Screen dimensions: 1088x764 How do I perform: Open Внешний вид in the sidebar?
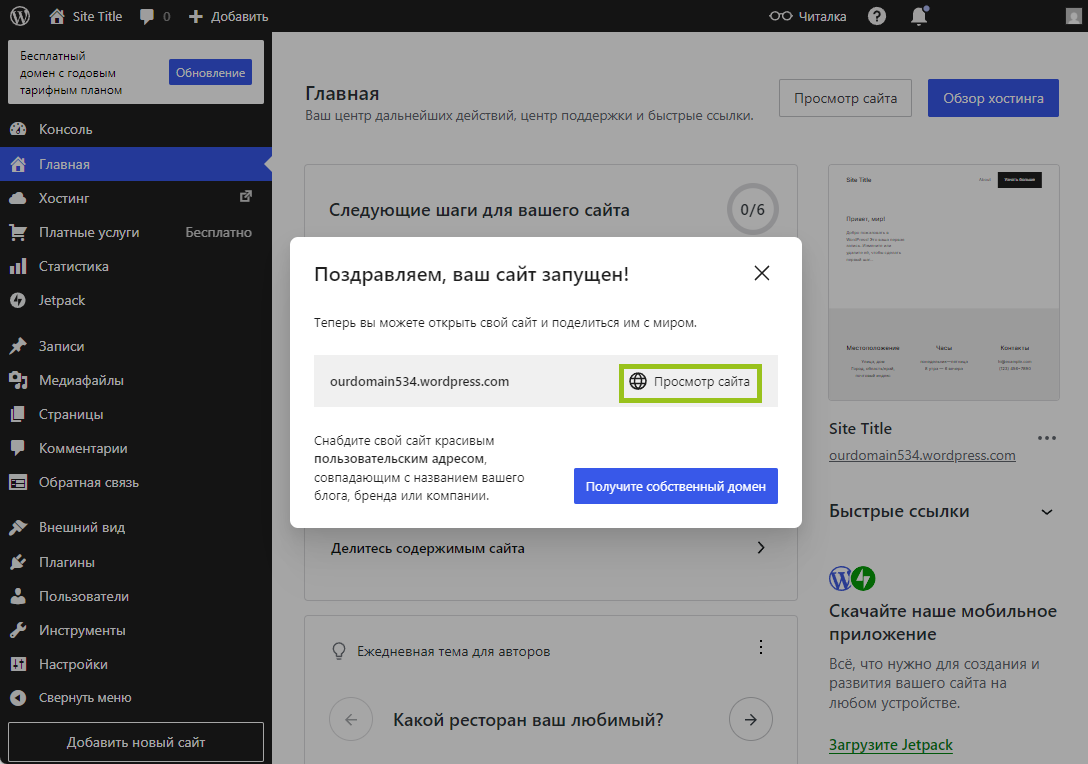[136, 527]
